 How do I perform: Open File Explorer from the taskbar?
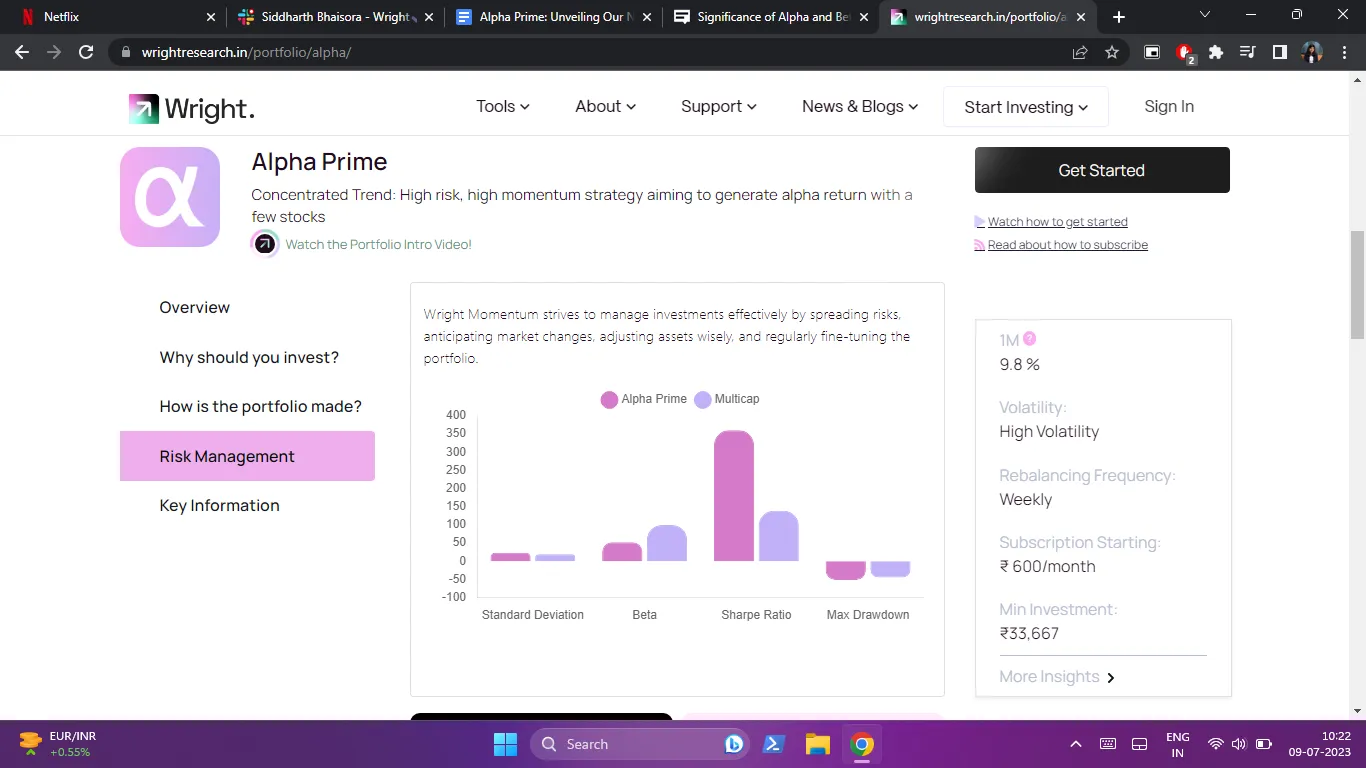point(818,744)
